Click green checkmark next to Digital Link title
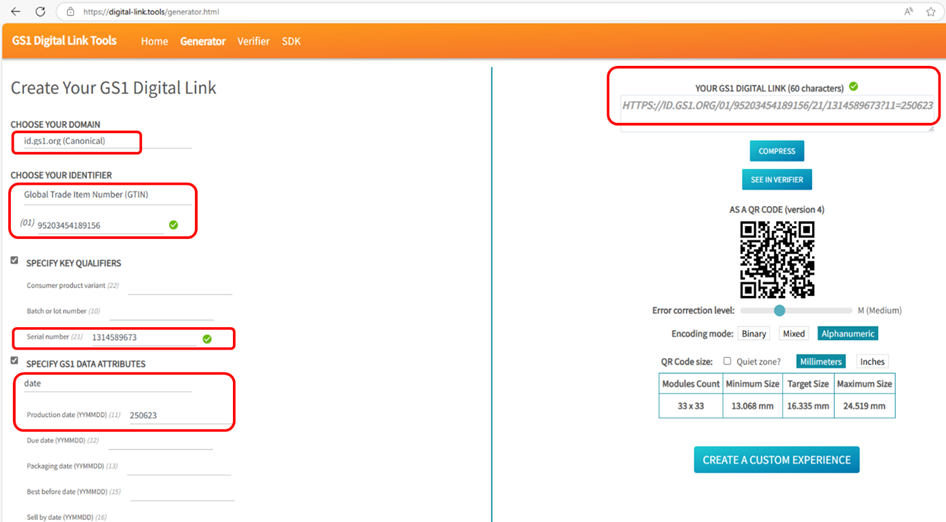 (853, 87)
